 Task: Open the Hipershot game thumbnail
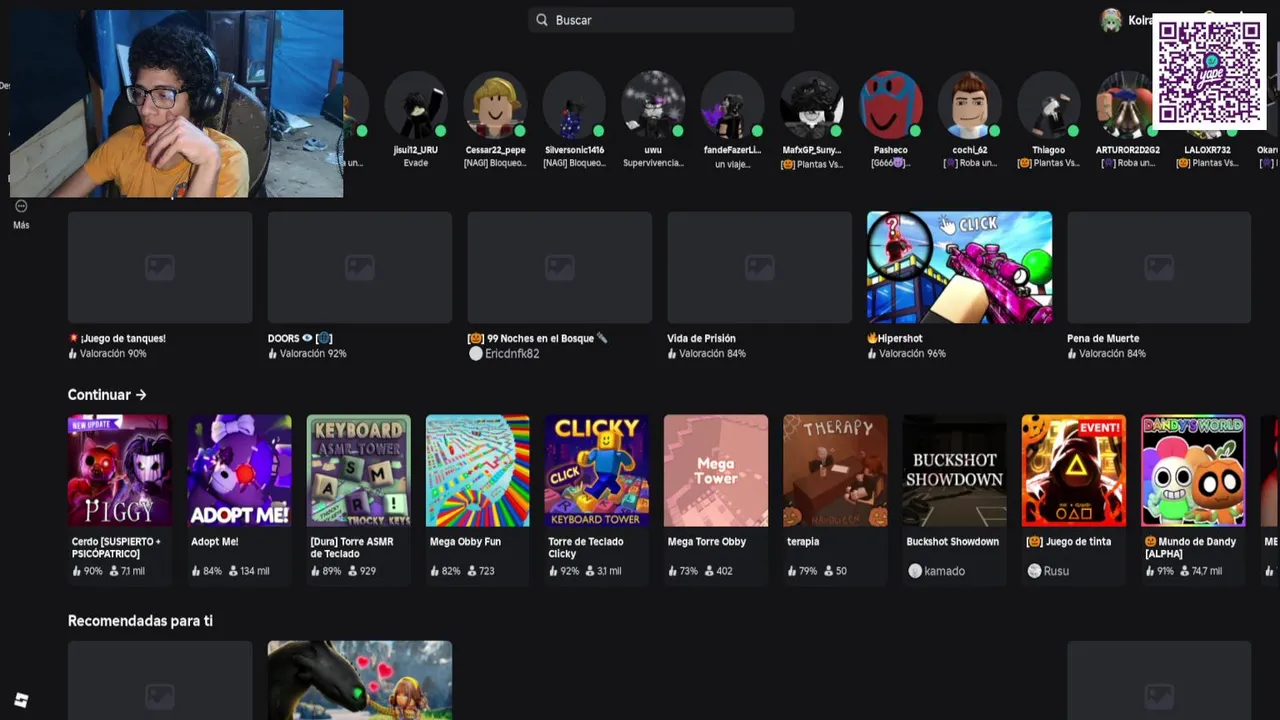pyautogui.click(x=959, y=267)
